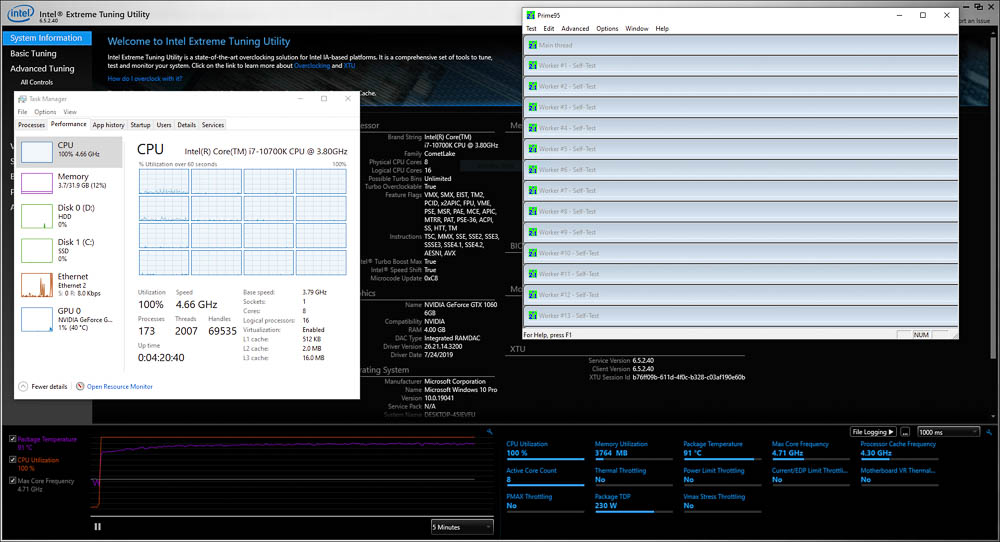Click the Worker #13 - Self-Test icon
This screenshot has width=1000, height=542.
click(x=533, y=316)
